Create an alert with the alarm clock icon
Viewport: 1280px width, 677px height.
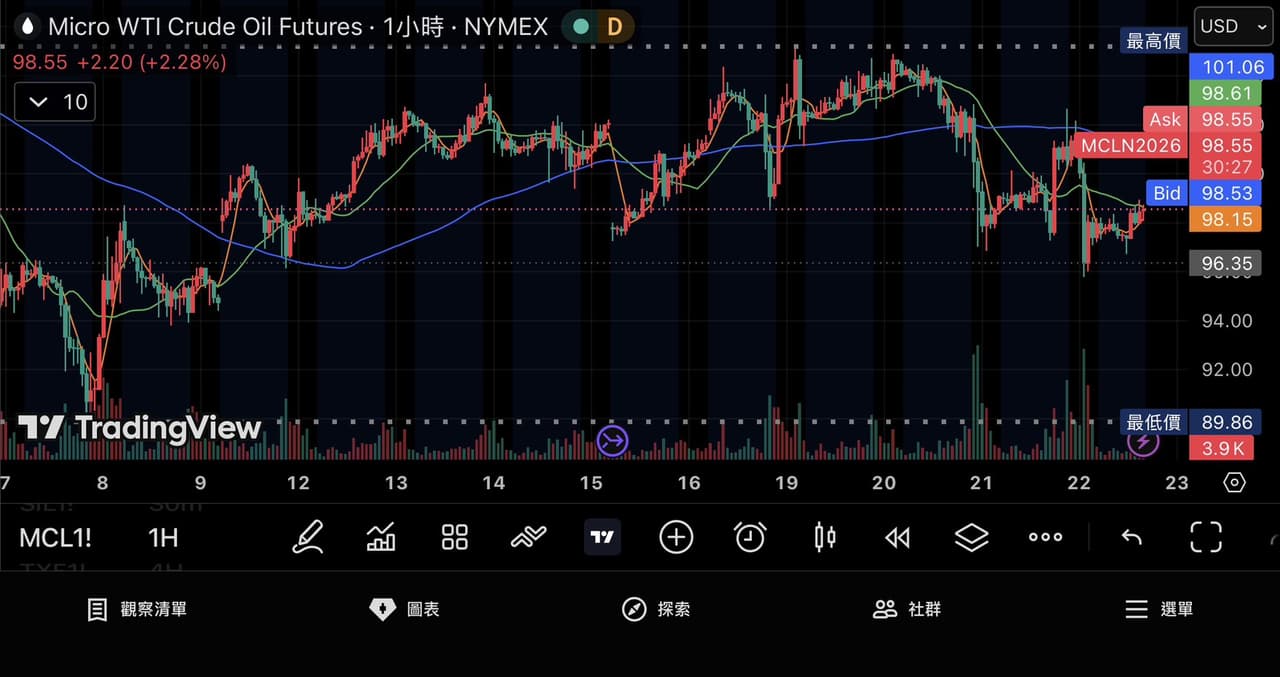(750, 537)
